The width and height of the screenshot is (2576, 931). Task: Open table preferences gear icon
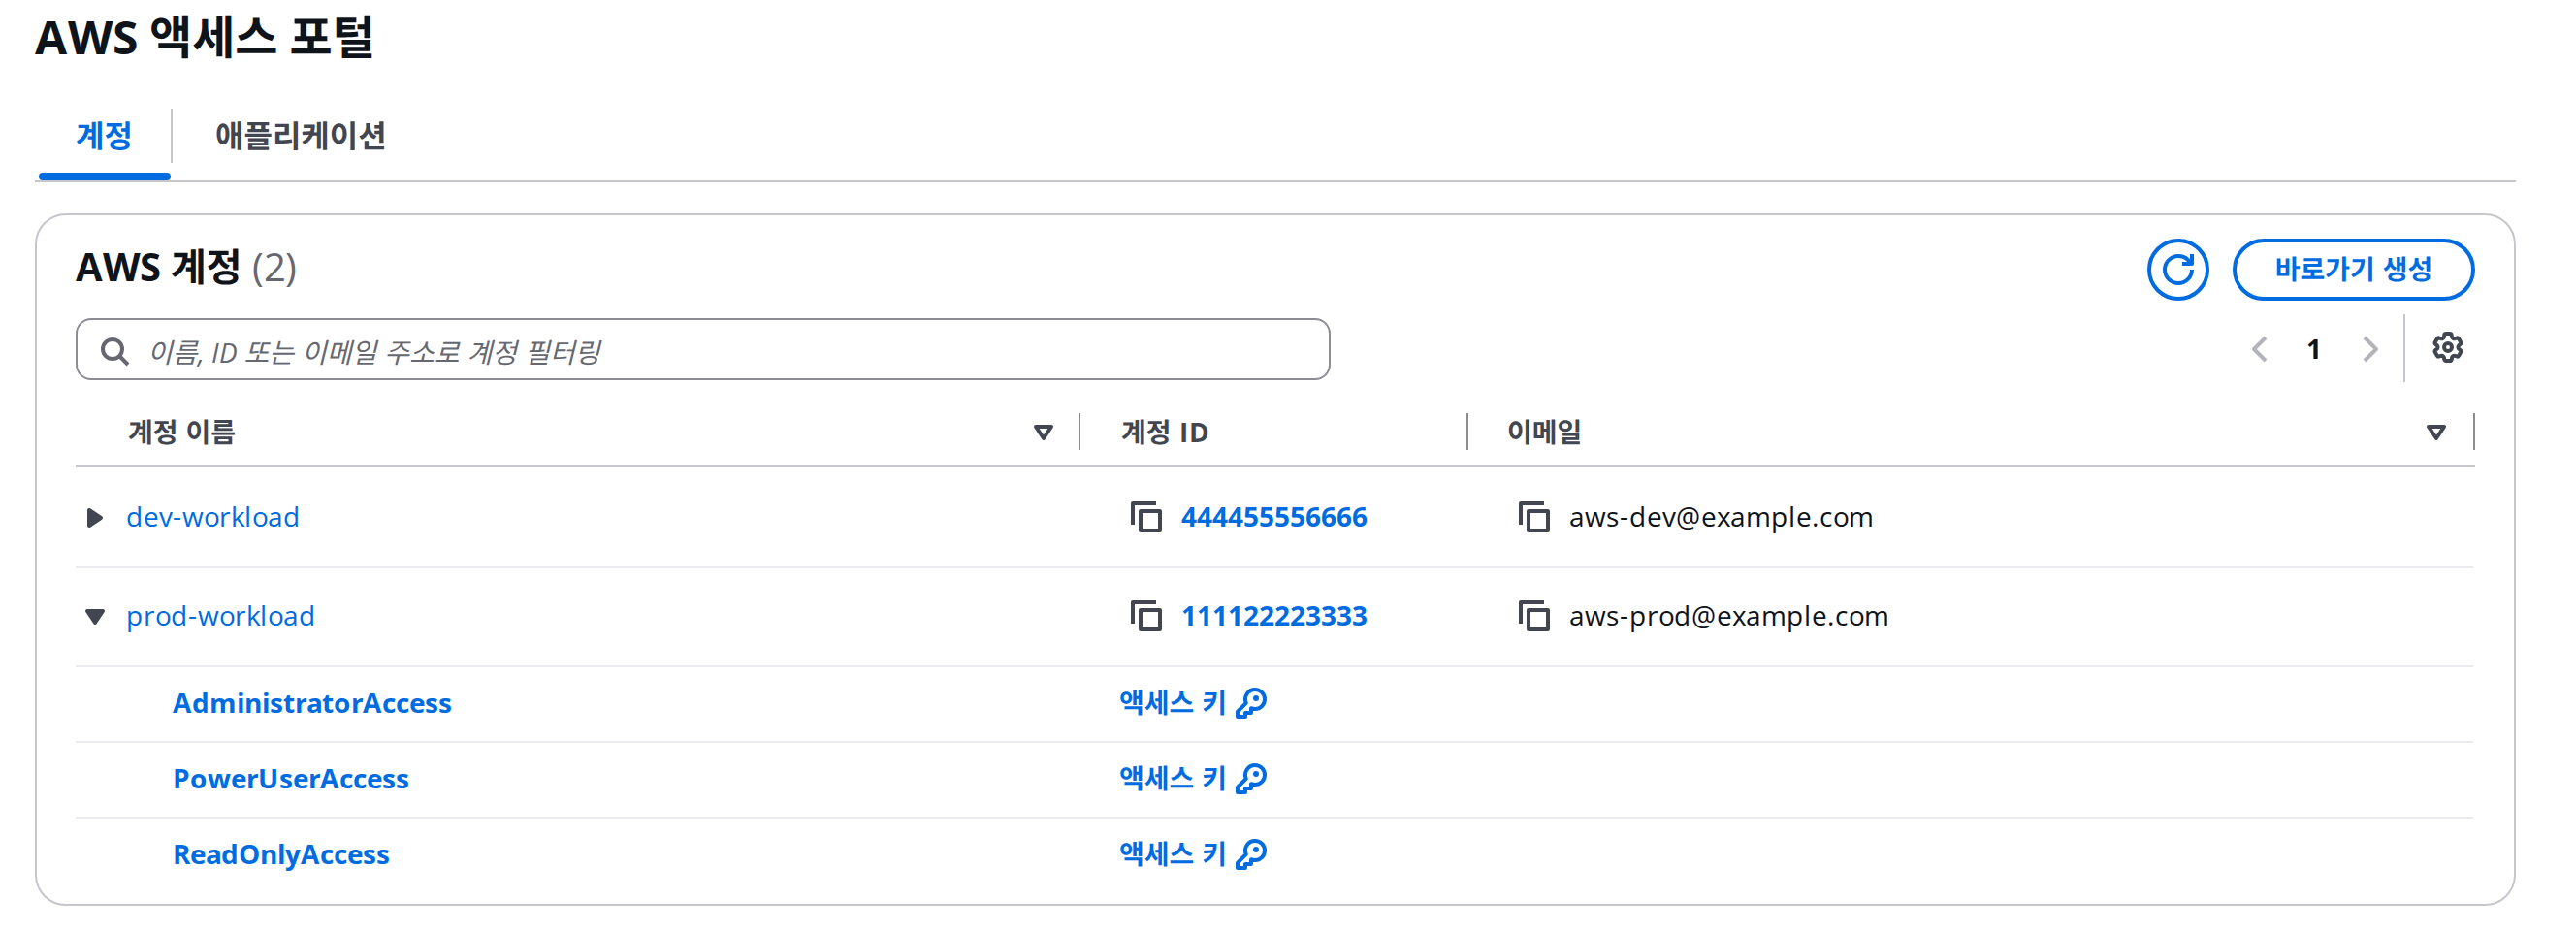2446,348
